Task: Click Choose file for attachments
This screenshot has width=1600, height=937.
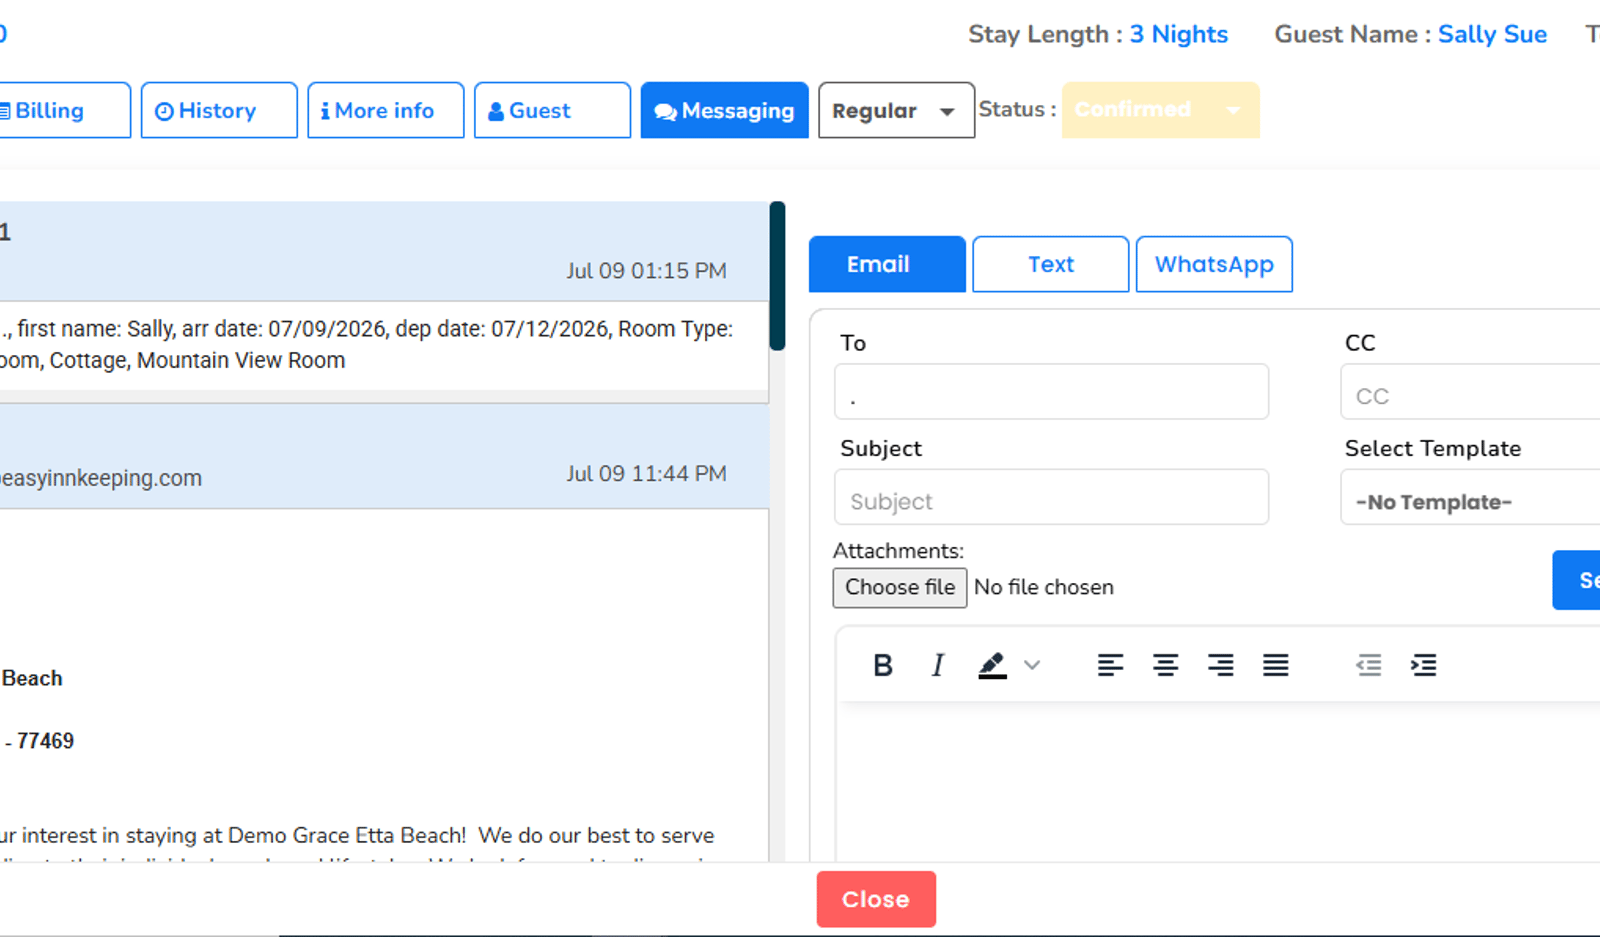Action: click(900, 587)
